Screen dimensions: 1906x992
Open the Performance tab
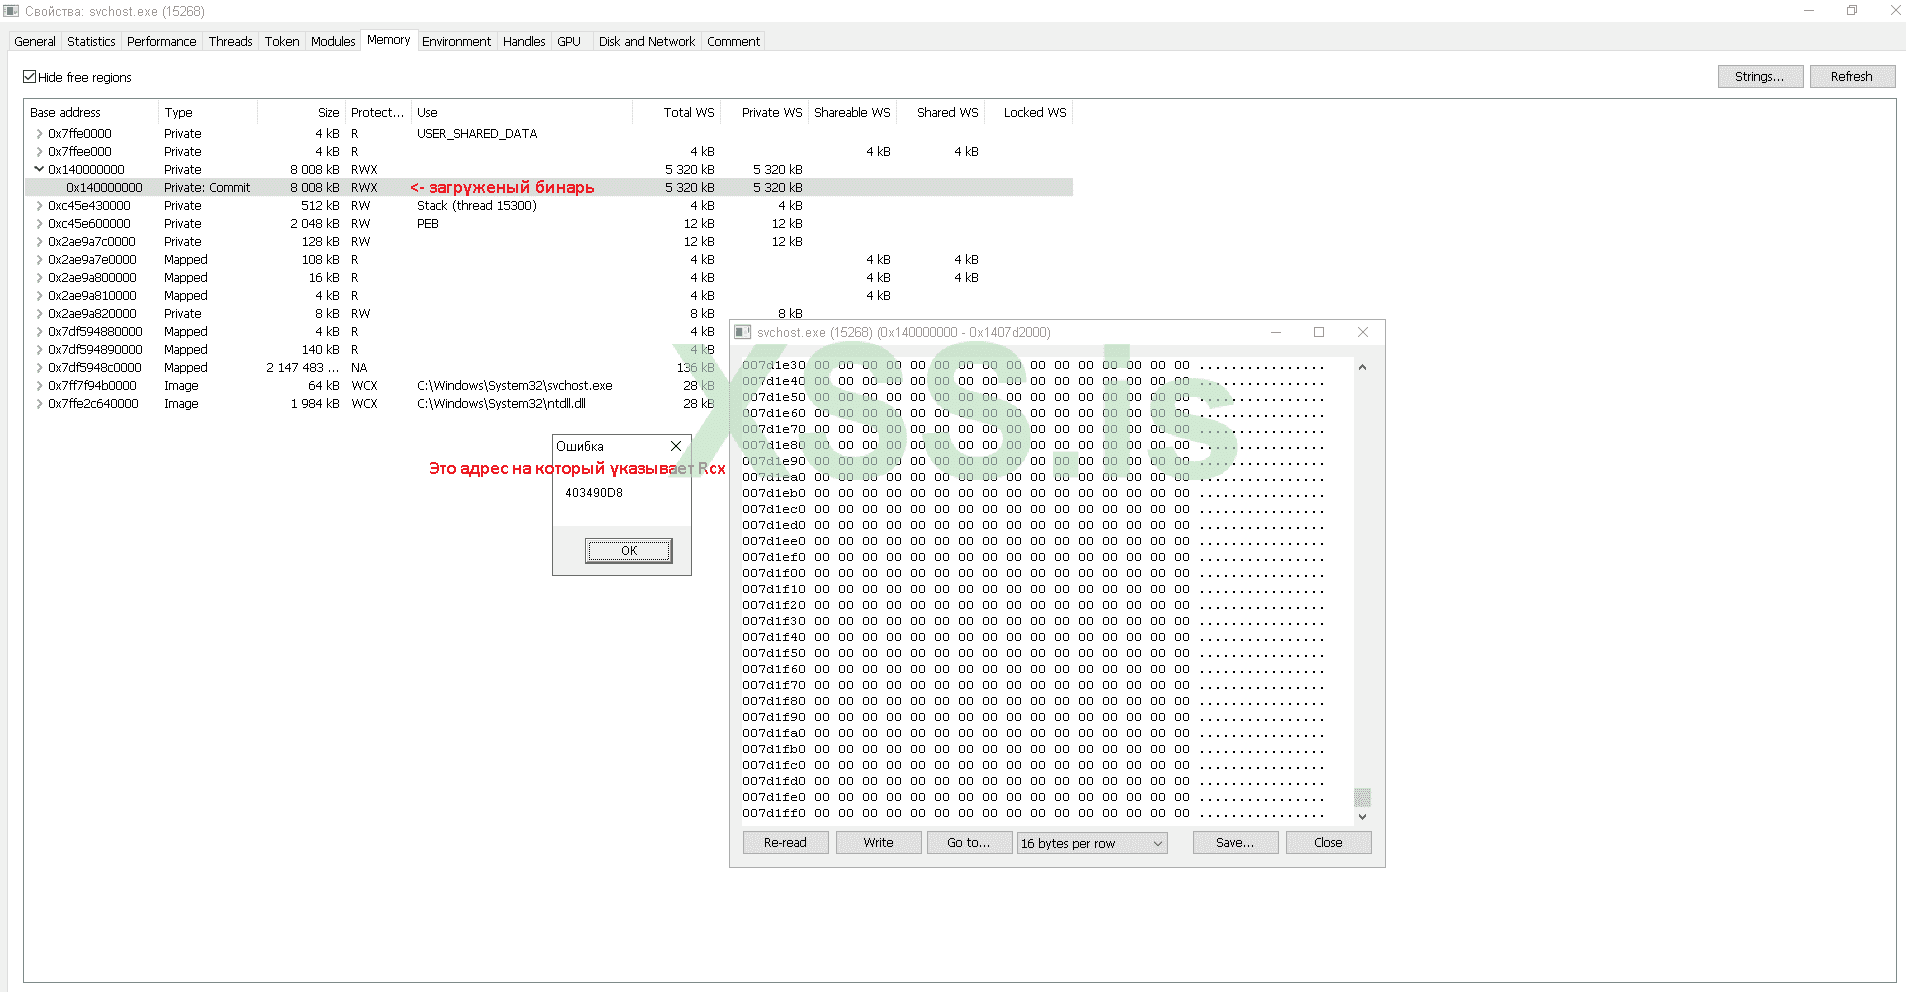tap(162, 42)
